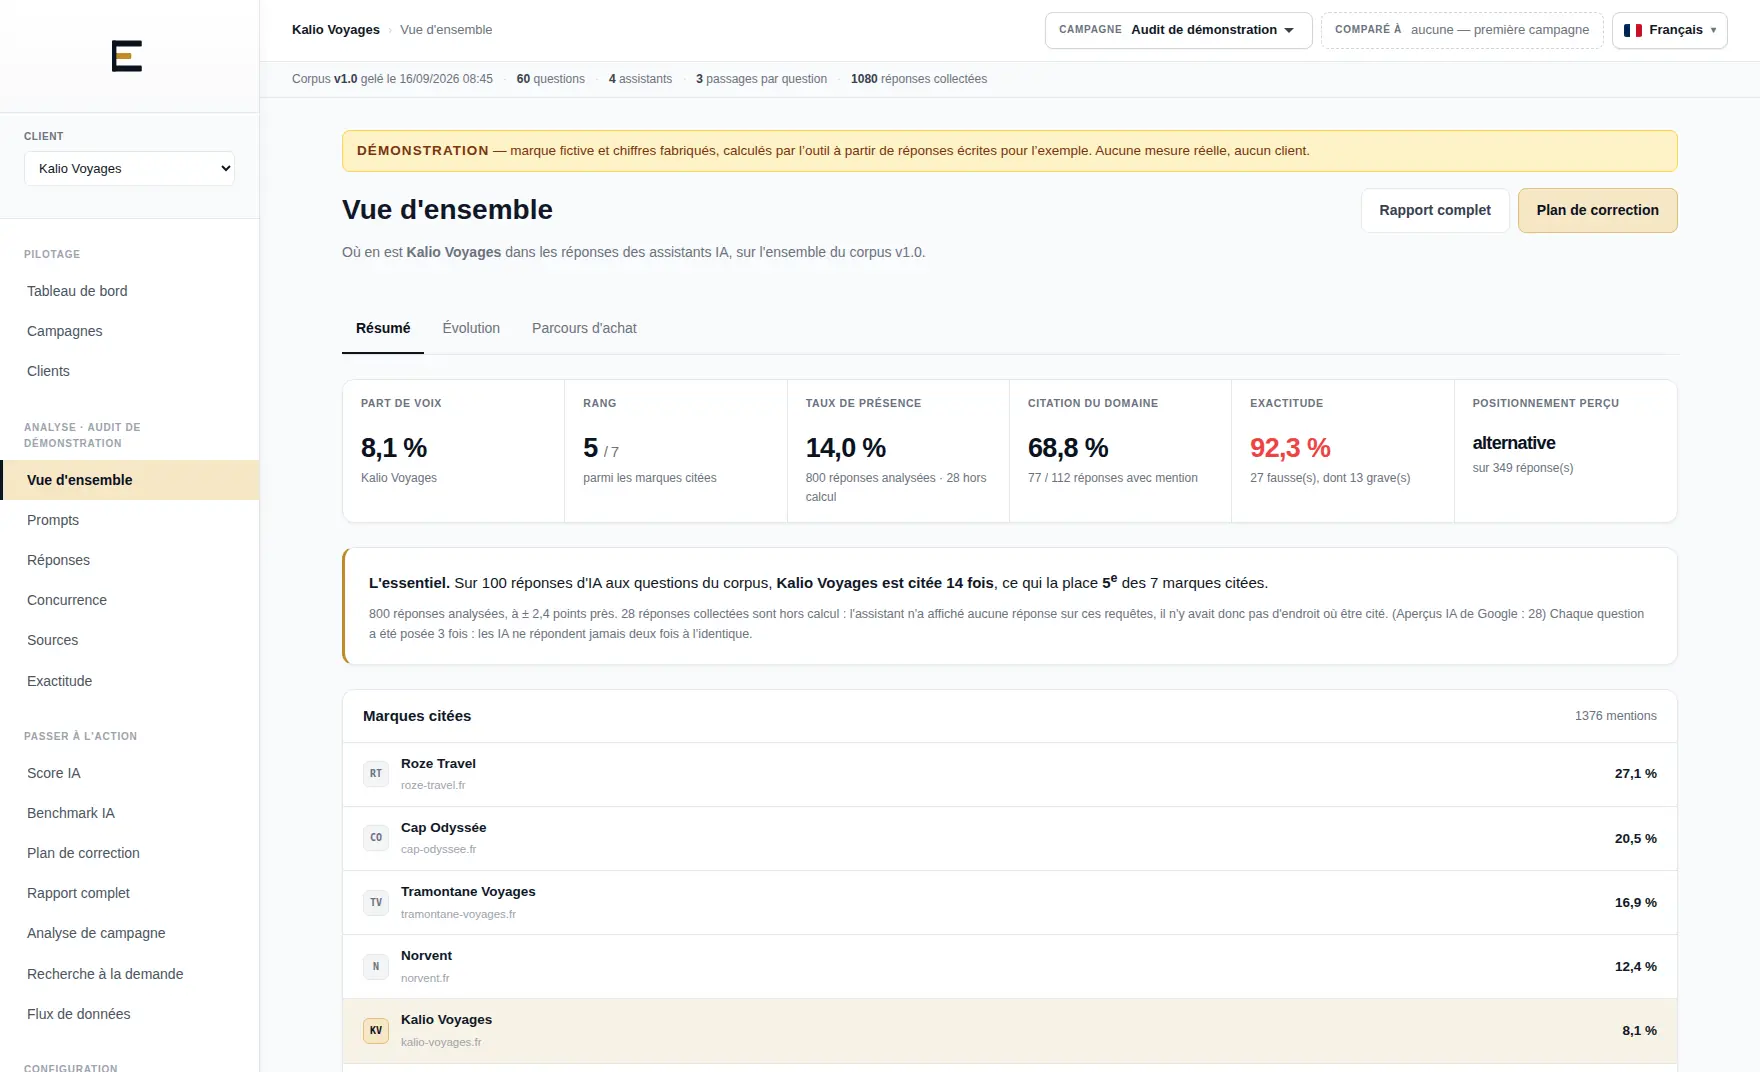
Task: Open Campagnes in the sidebar
Action: [x=130, y=331]
